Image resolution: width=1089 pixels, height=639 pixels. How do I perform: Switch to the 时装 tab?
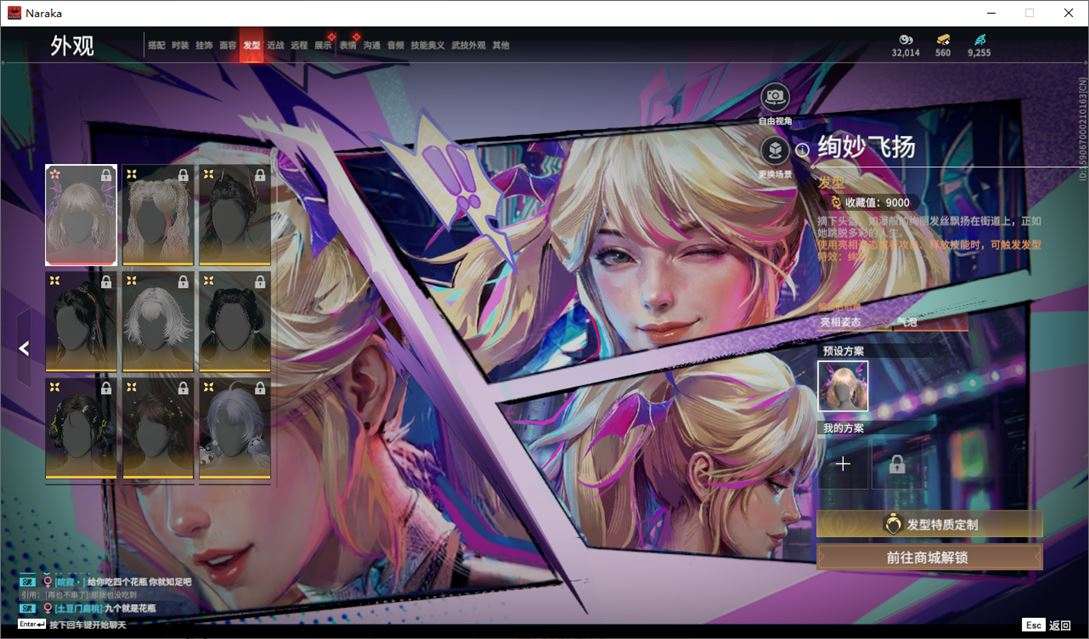(x=180, y=45)
